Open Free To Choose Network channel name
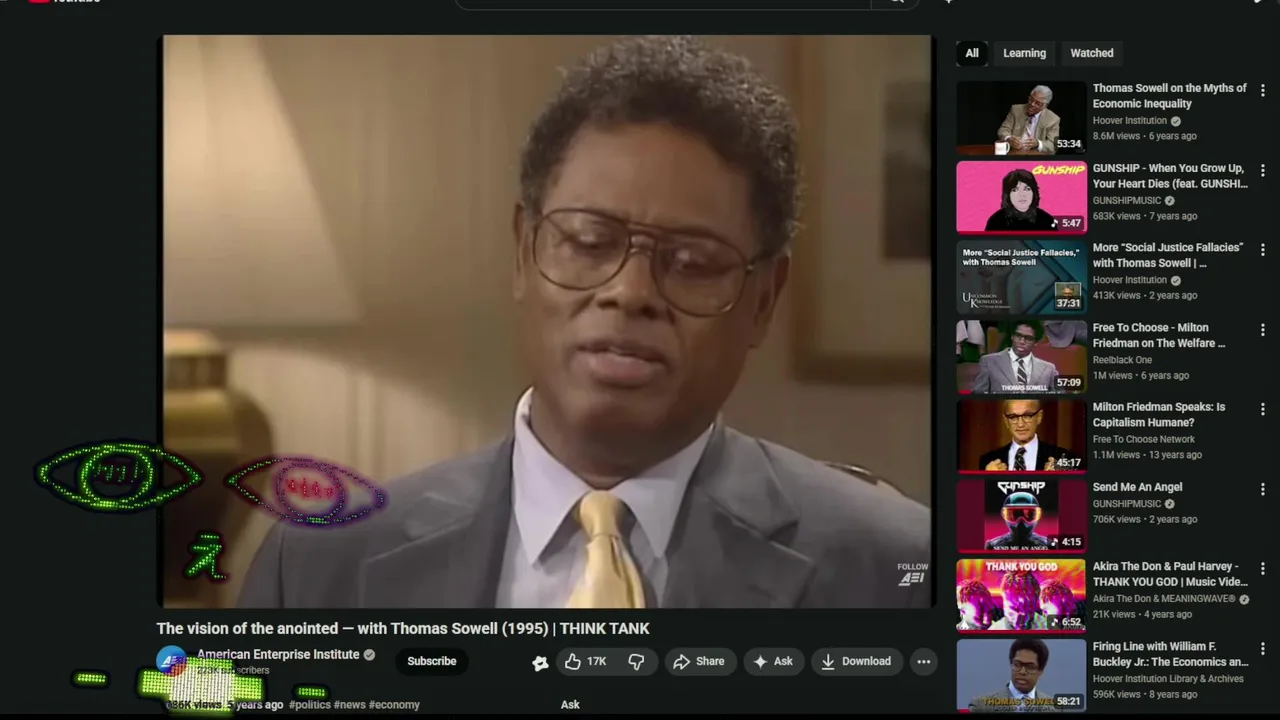Screen dimensions: 1280x720 1144,439
